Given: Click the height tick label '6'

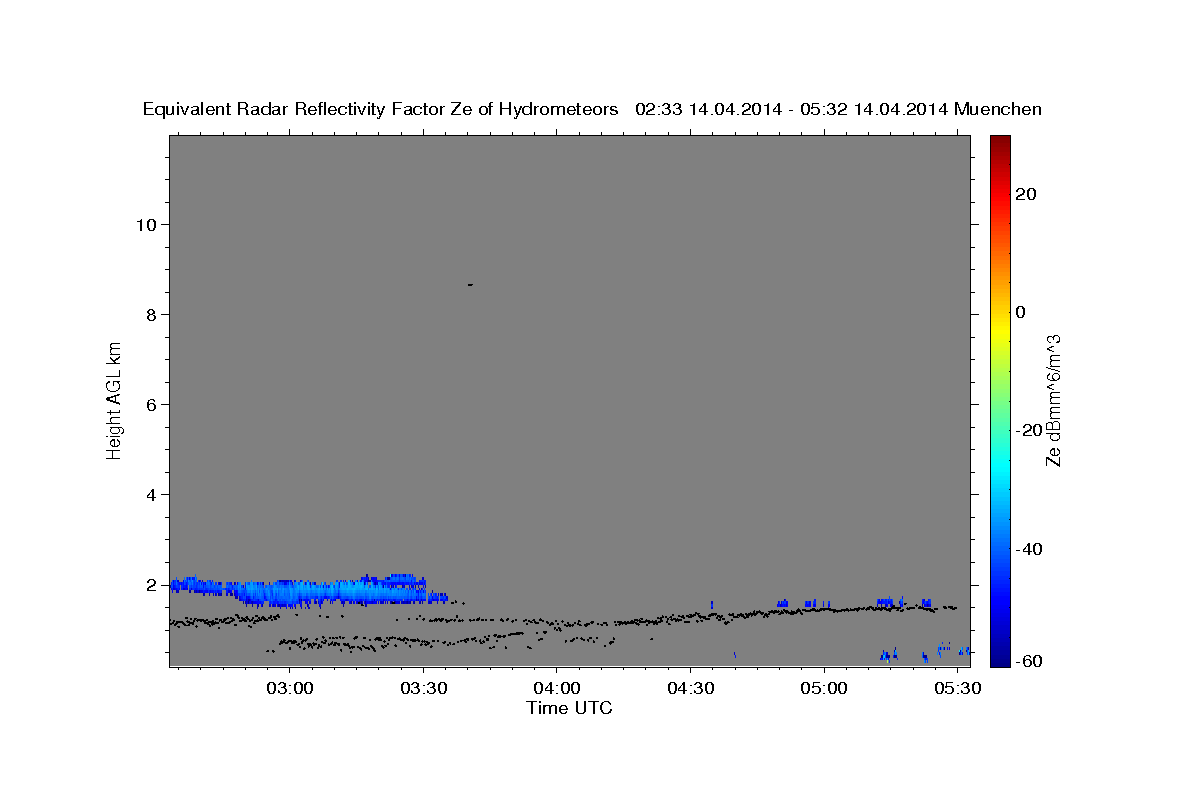Looking at the screenshot, I should click(151, 404).
